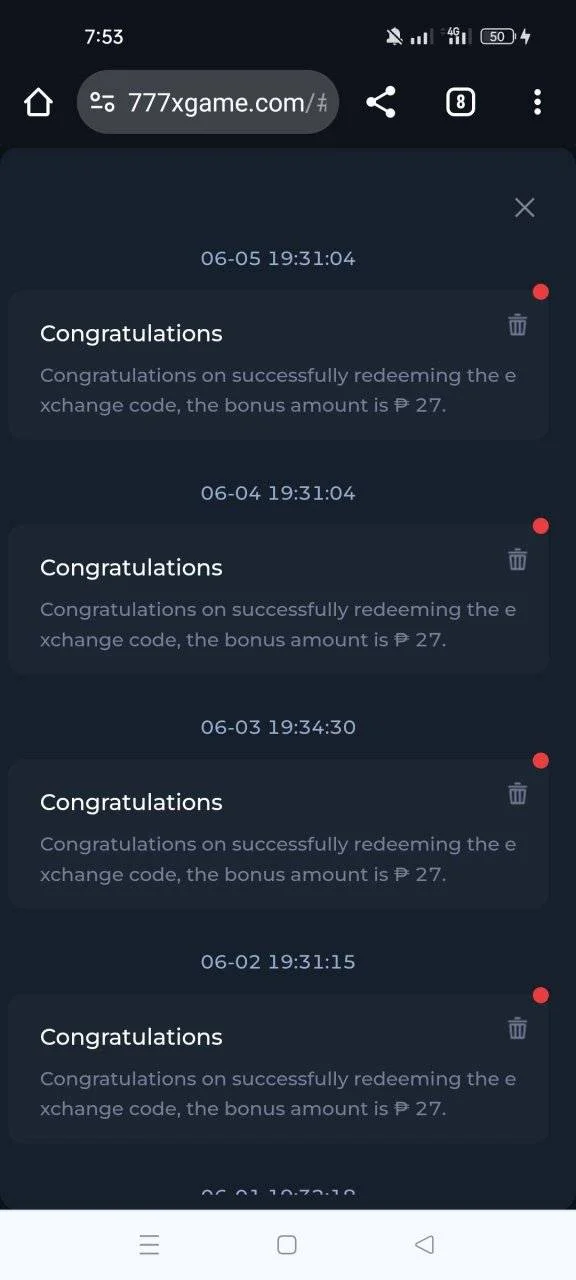Open site settings icon in address bar
The width and height of the screenshot is (576, 1280).
pyautogui.click(x=102, y=102)
